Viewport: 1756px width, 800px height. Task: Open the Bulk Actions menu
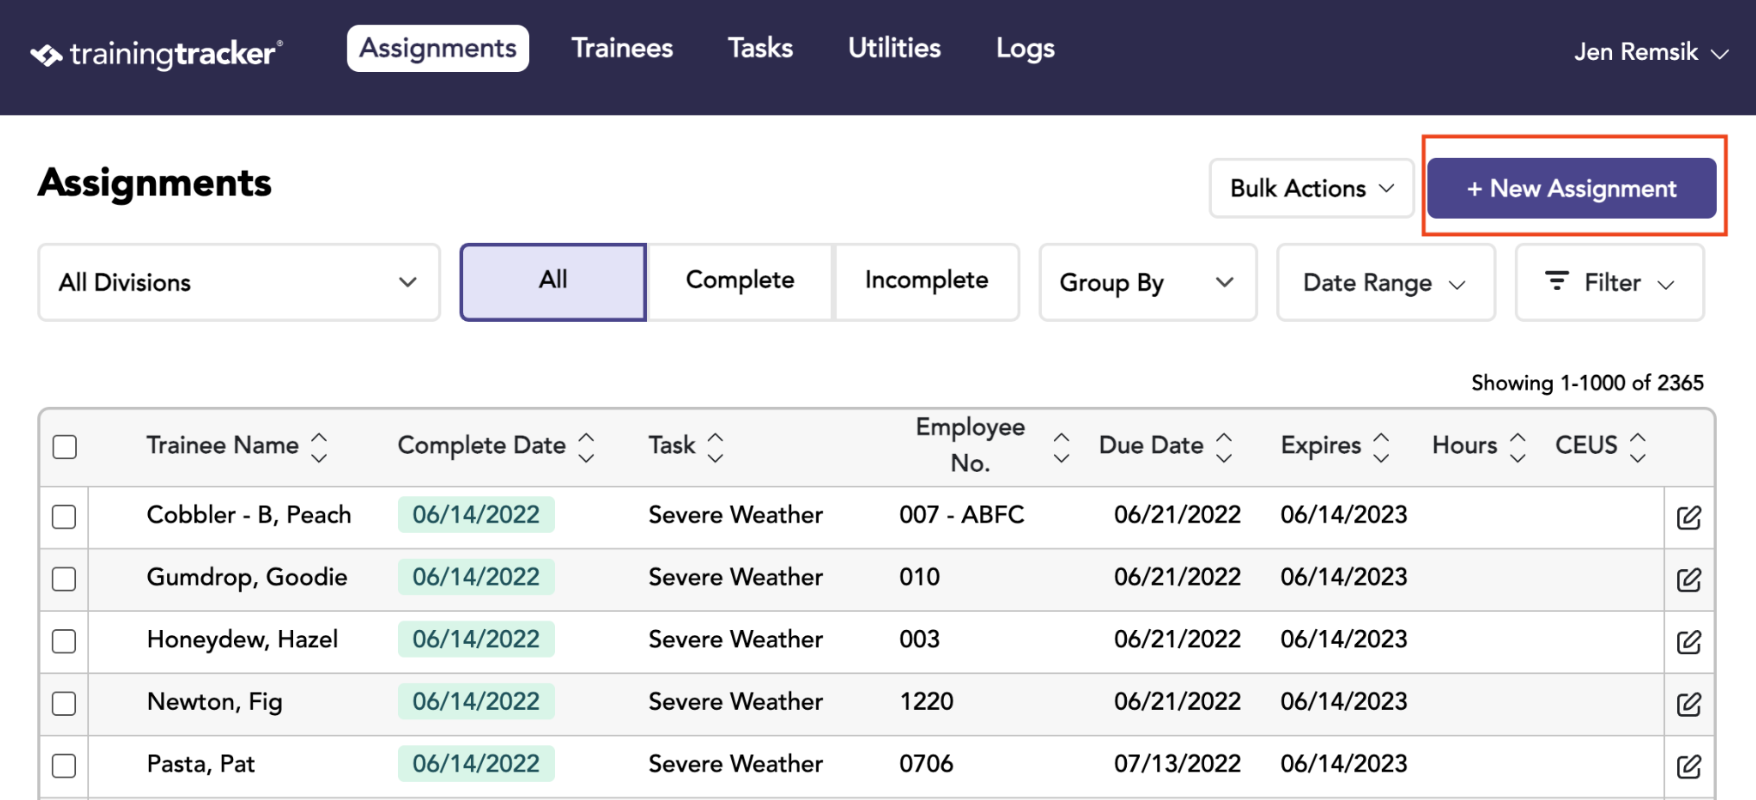1311,188
